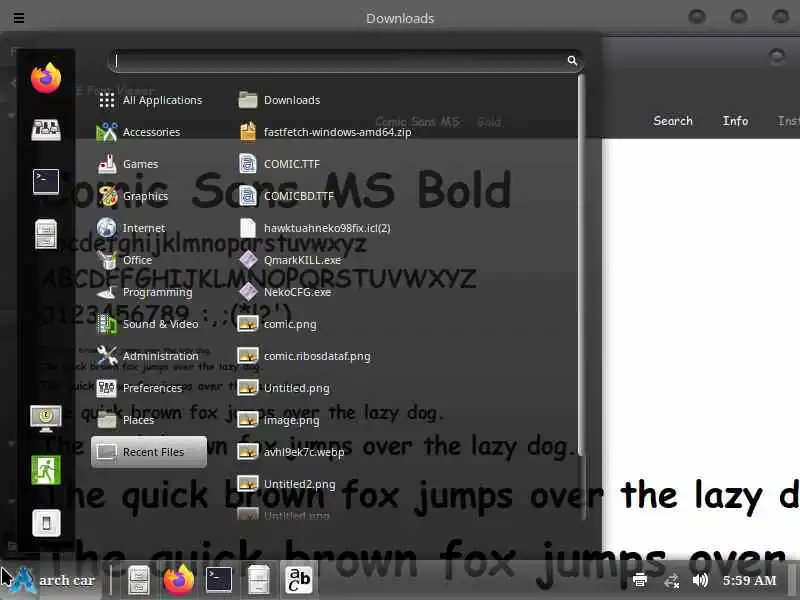The width and height of the screenshot is (800, 600).
Task: Click the green Log Out icon
Action: click(x=46, y=470)
